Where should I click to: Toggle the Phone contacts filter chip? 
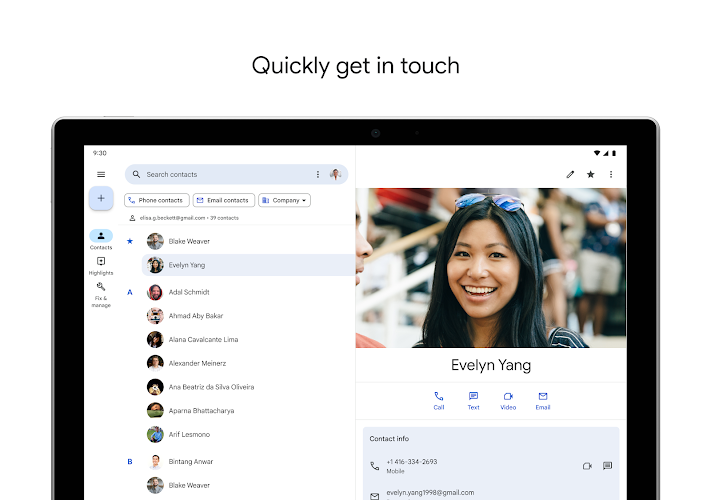click(156, 200)
